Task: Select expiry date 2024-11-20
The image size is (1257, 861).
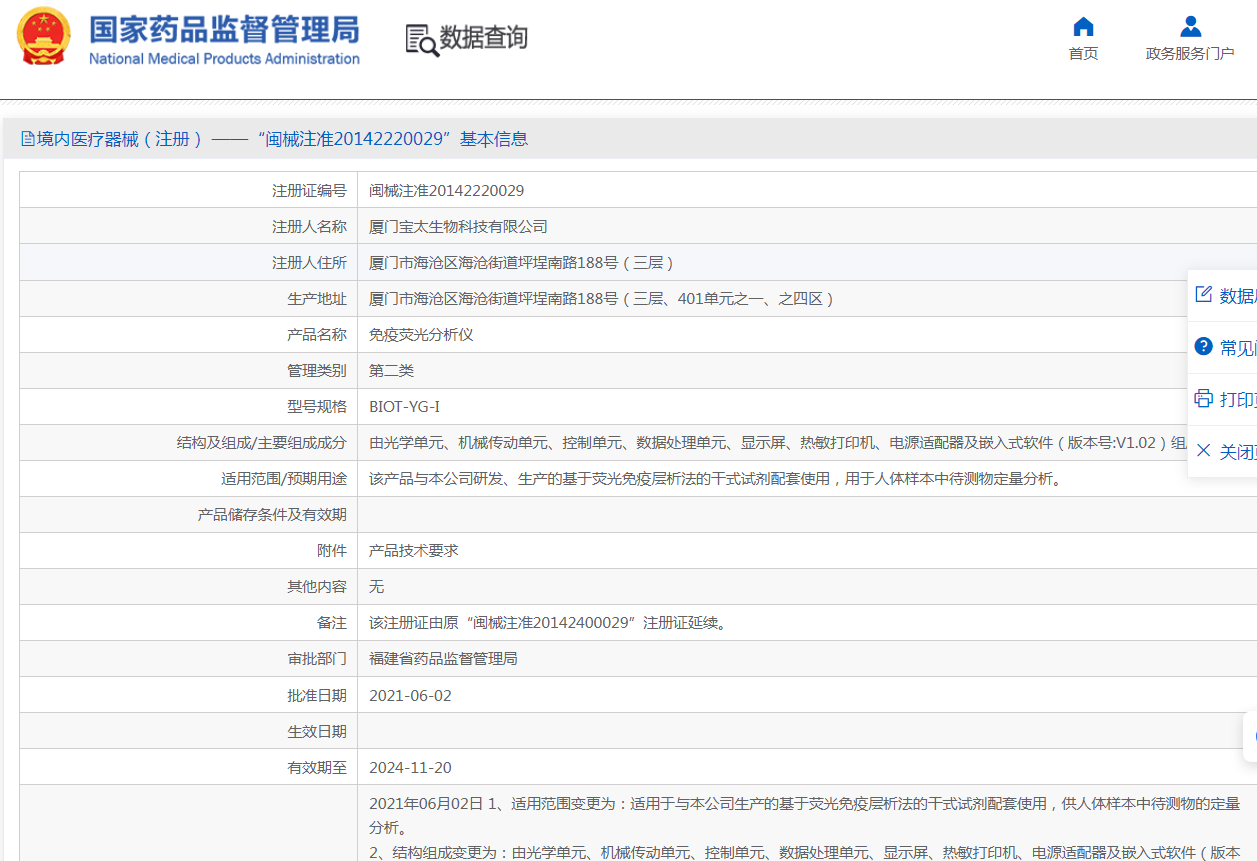Action: click(410, 767)
